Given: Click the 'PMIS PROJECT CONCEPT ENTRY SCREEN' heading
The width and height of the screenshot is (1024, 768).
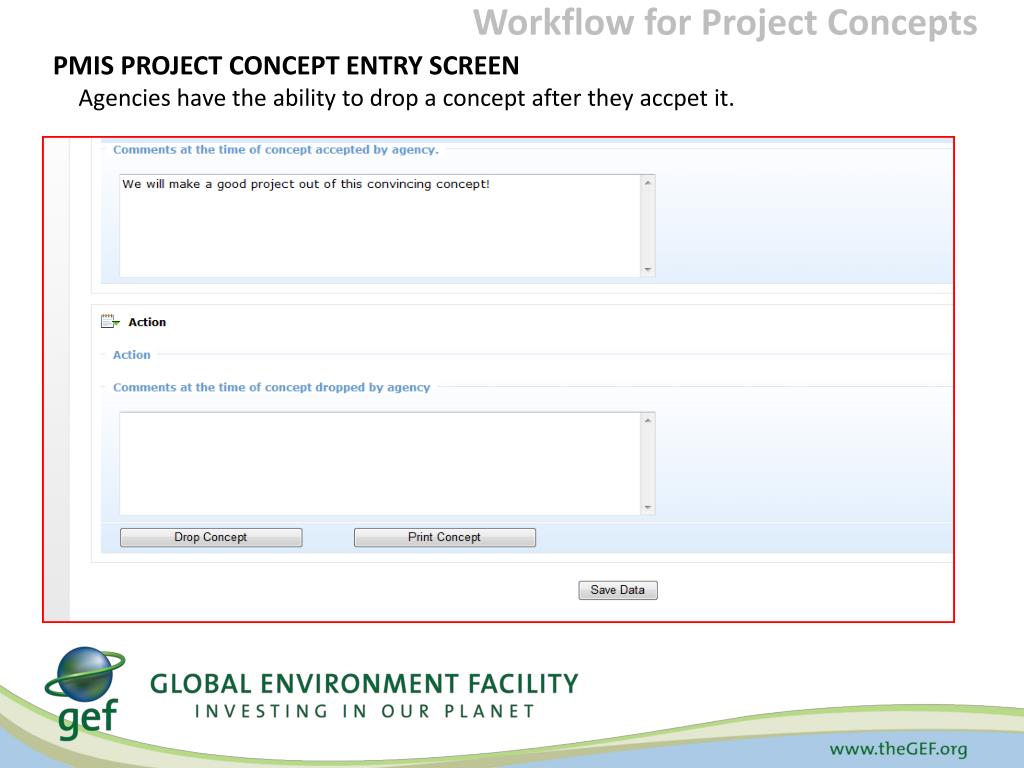Looking at the screenshot, I should (x=286, y=65).
